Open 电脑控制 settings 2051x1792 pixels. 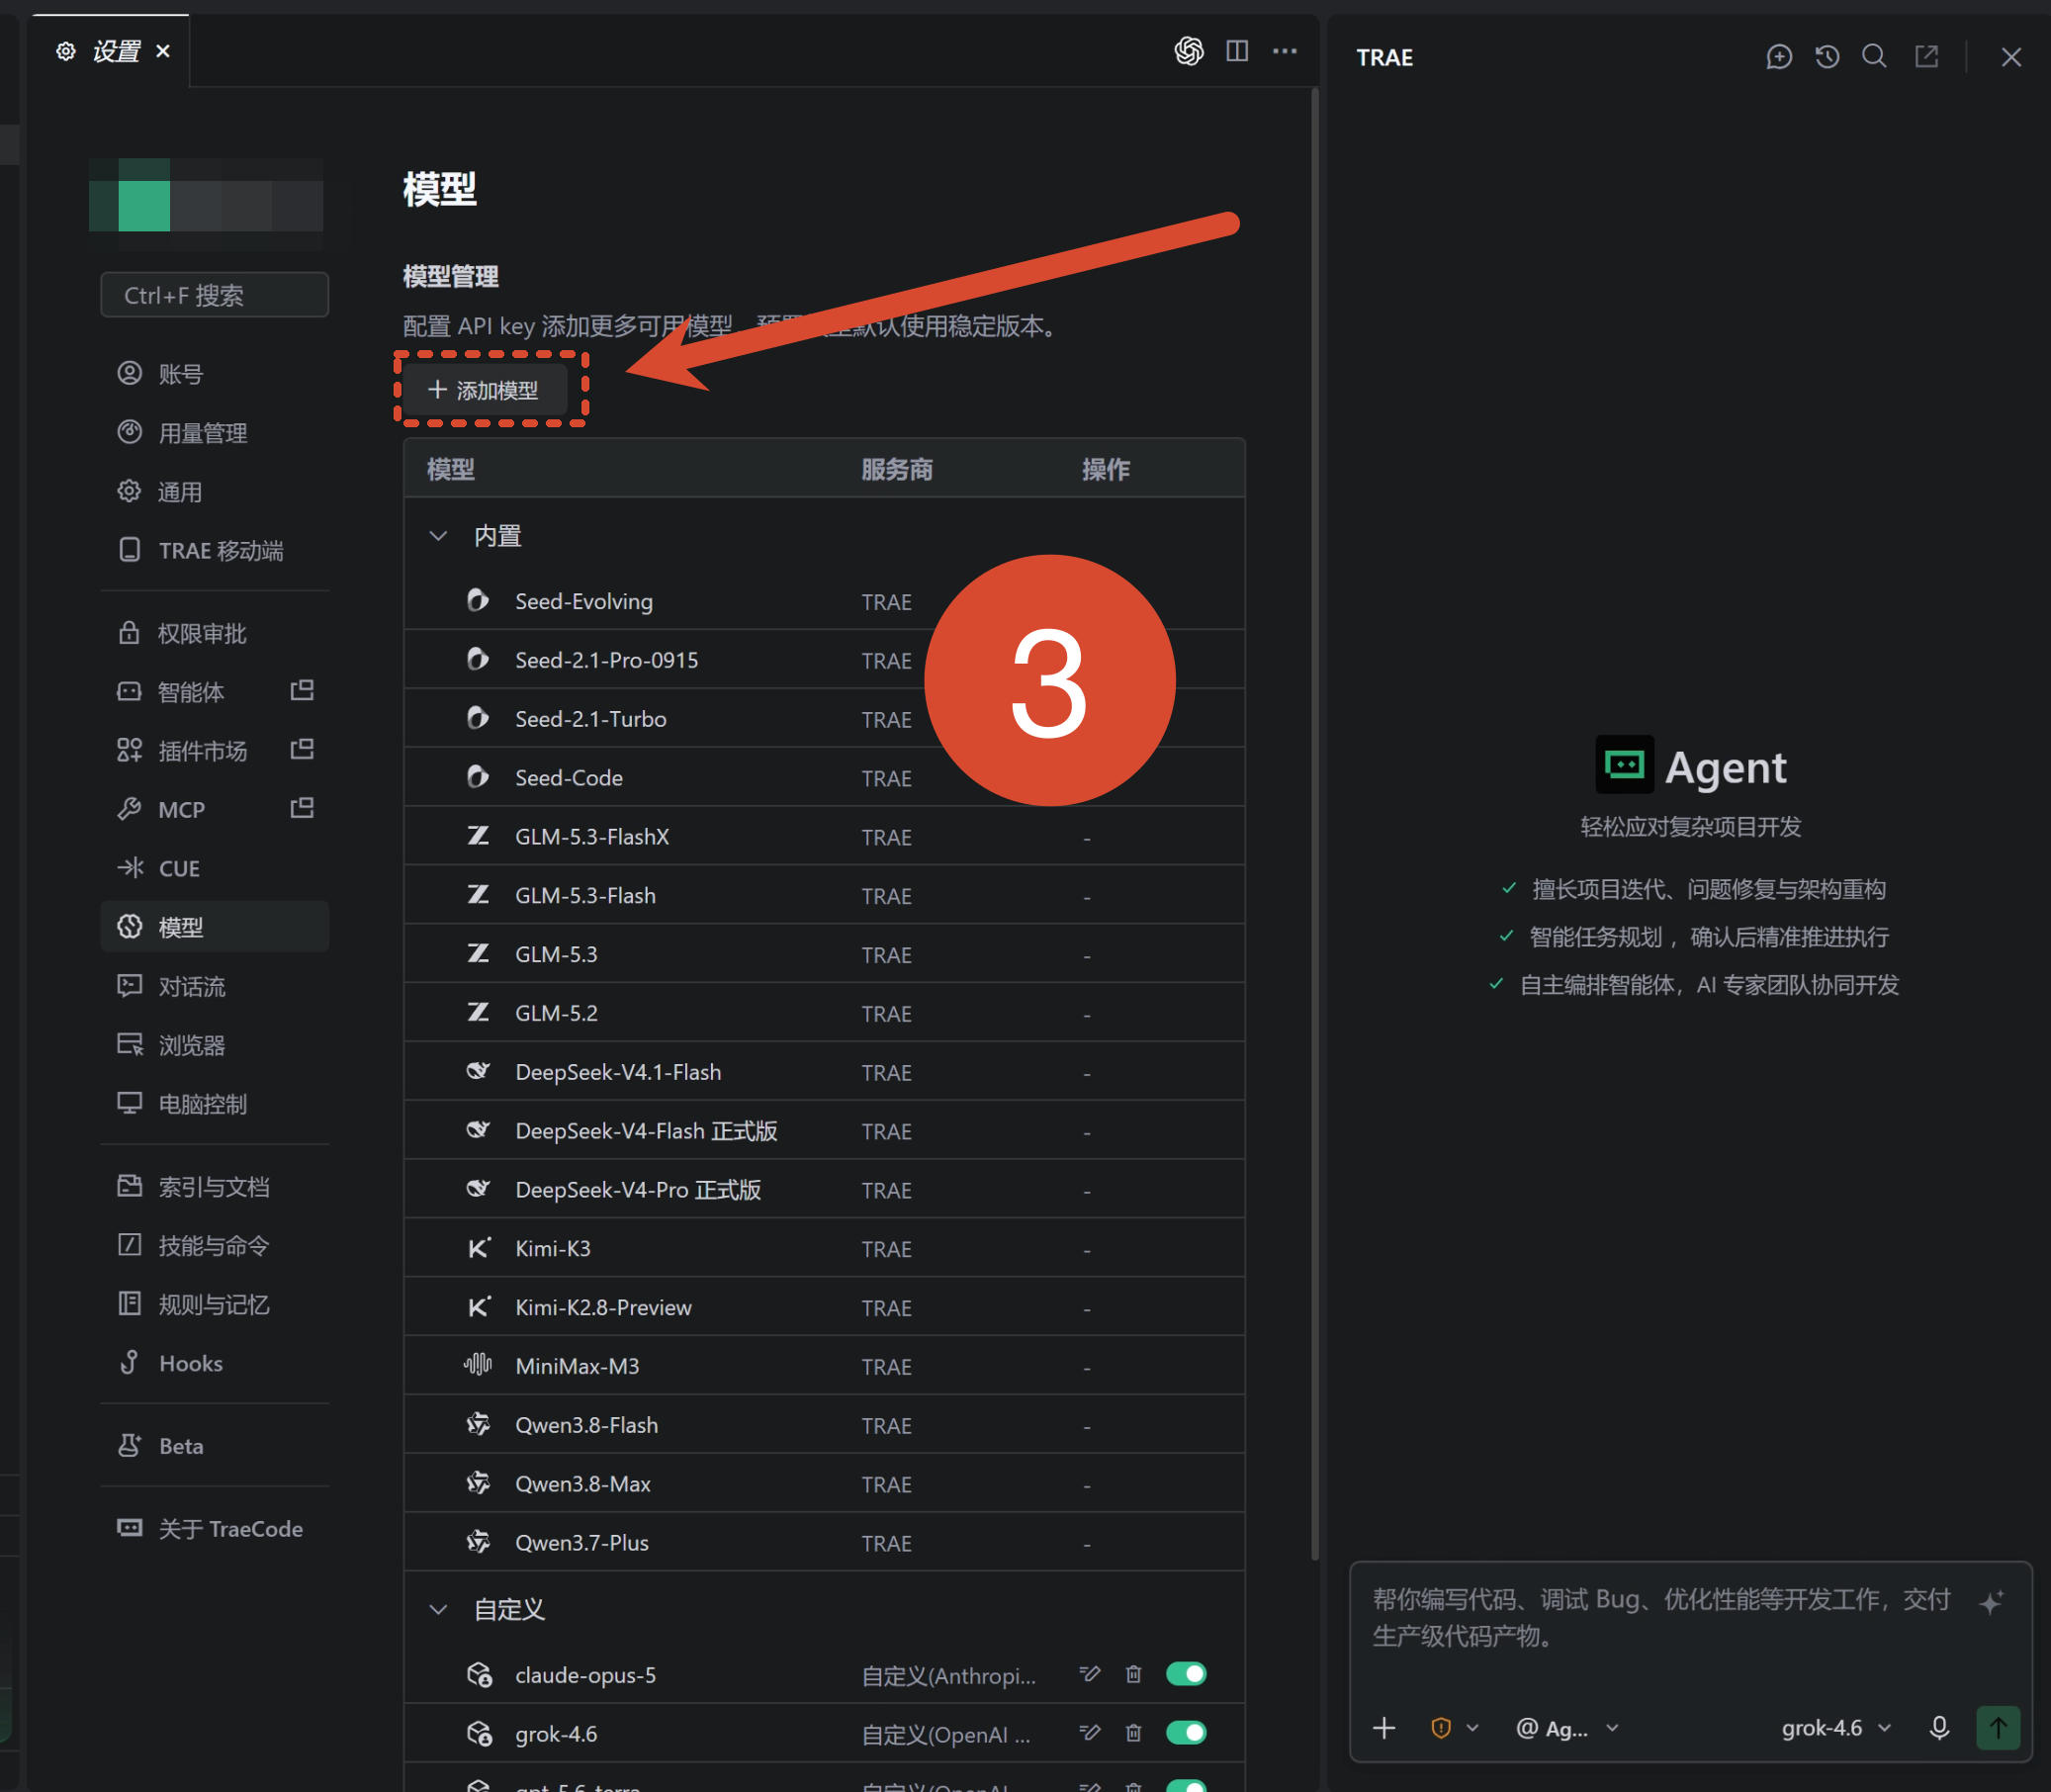(x=215, y=1104)
